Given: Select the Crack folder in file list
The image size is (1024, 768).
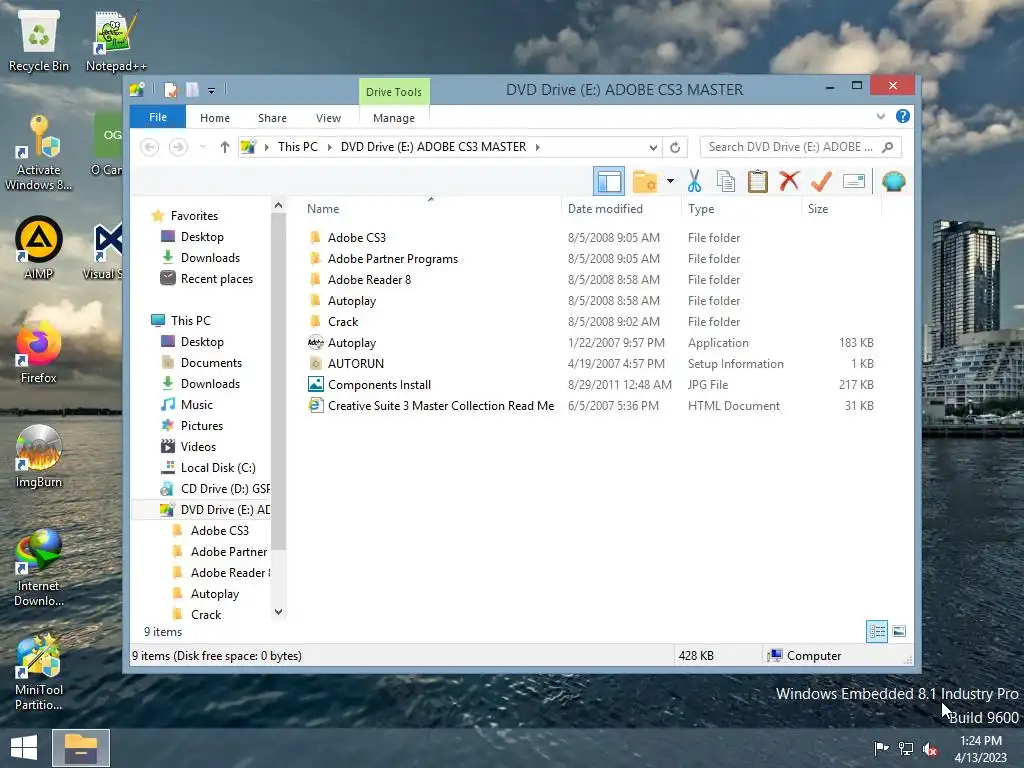Looking at the screenshot, I should [x=343, y=321].
